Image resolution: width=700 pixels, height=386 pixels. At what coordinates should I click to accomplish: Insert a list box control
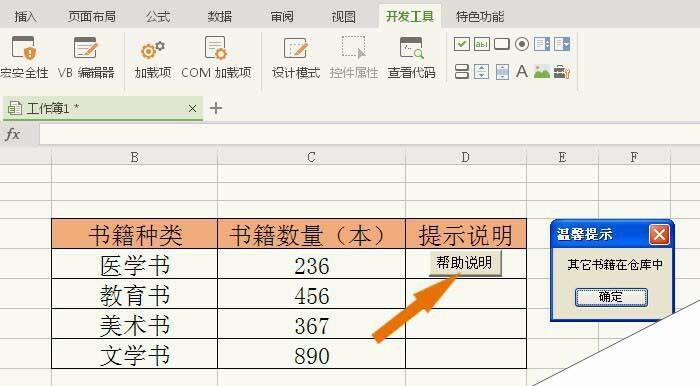pyautogui.click(x=542, y=44)
